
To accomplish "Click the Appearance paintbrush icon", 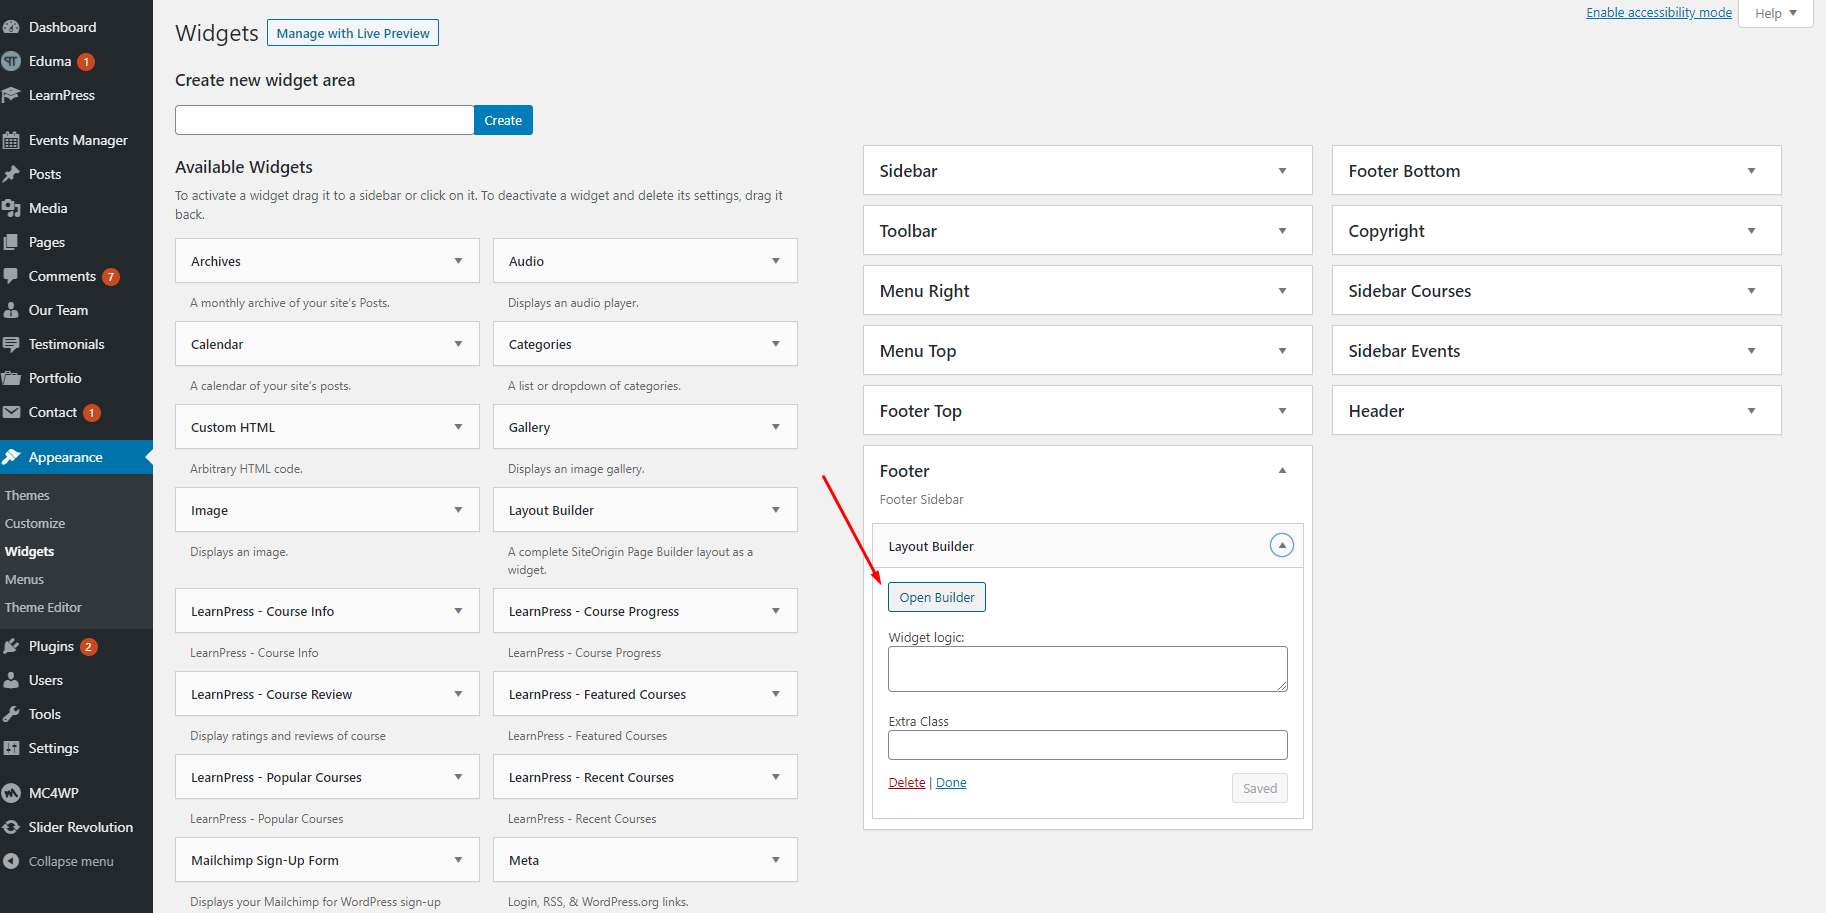I will pyautogui.click(x=11, y=457).
